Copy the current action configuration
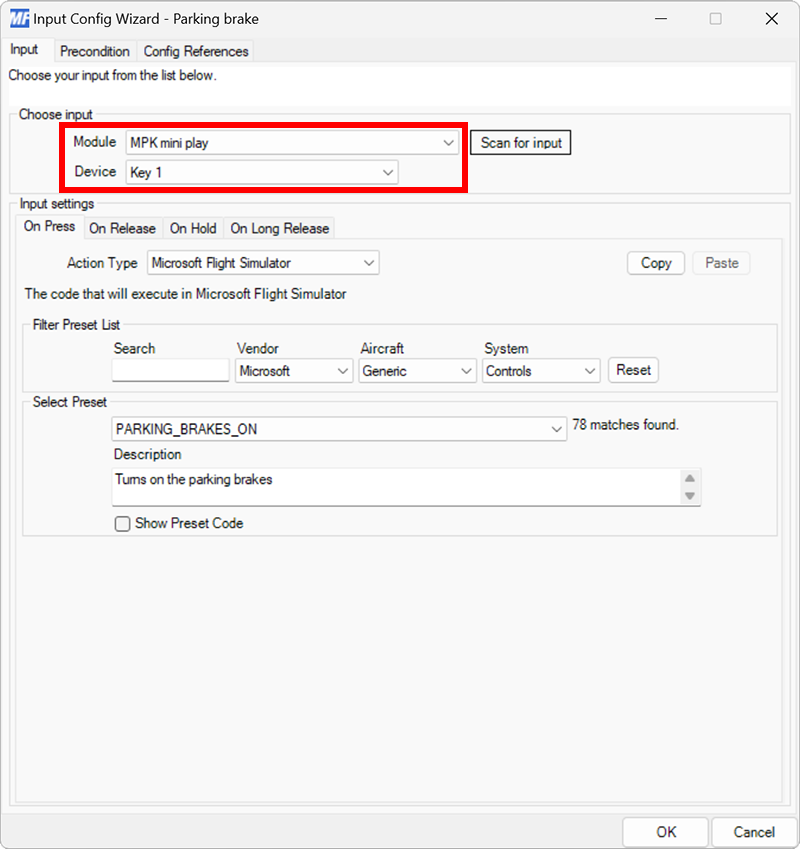Screen dimensions: 800x849 pos(655,262)
